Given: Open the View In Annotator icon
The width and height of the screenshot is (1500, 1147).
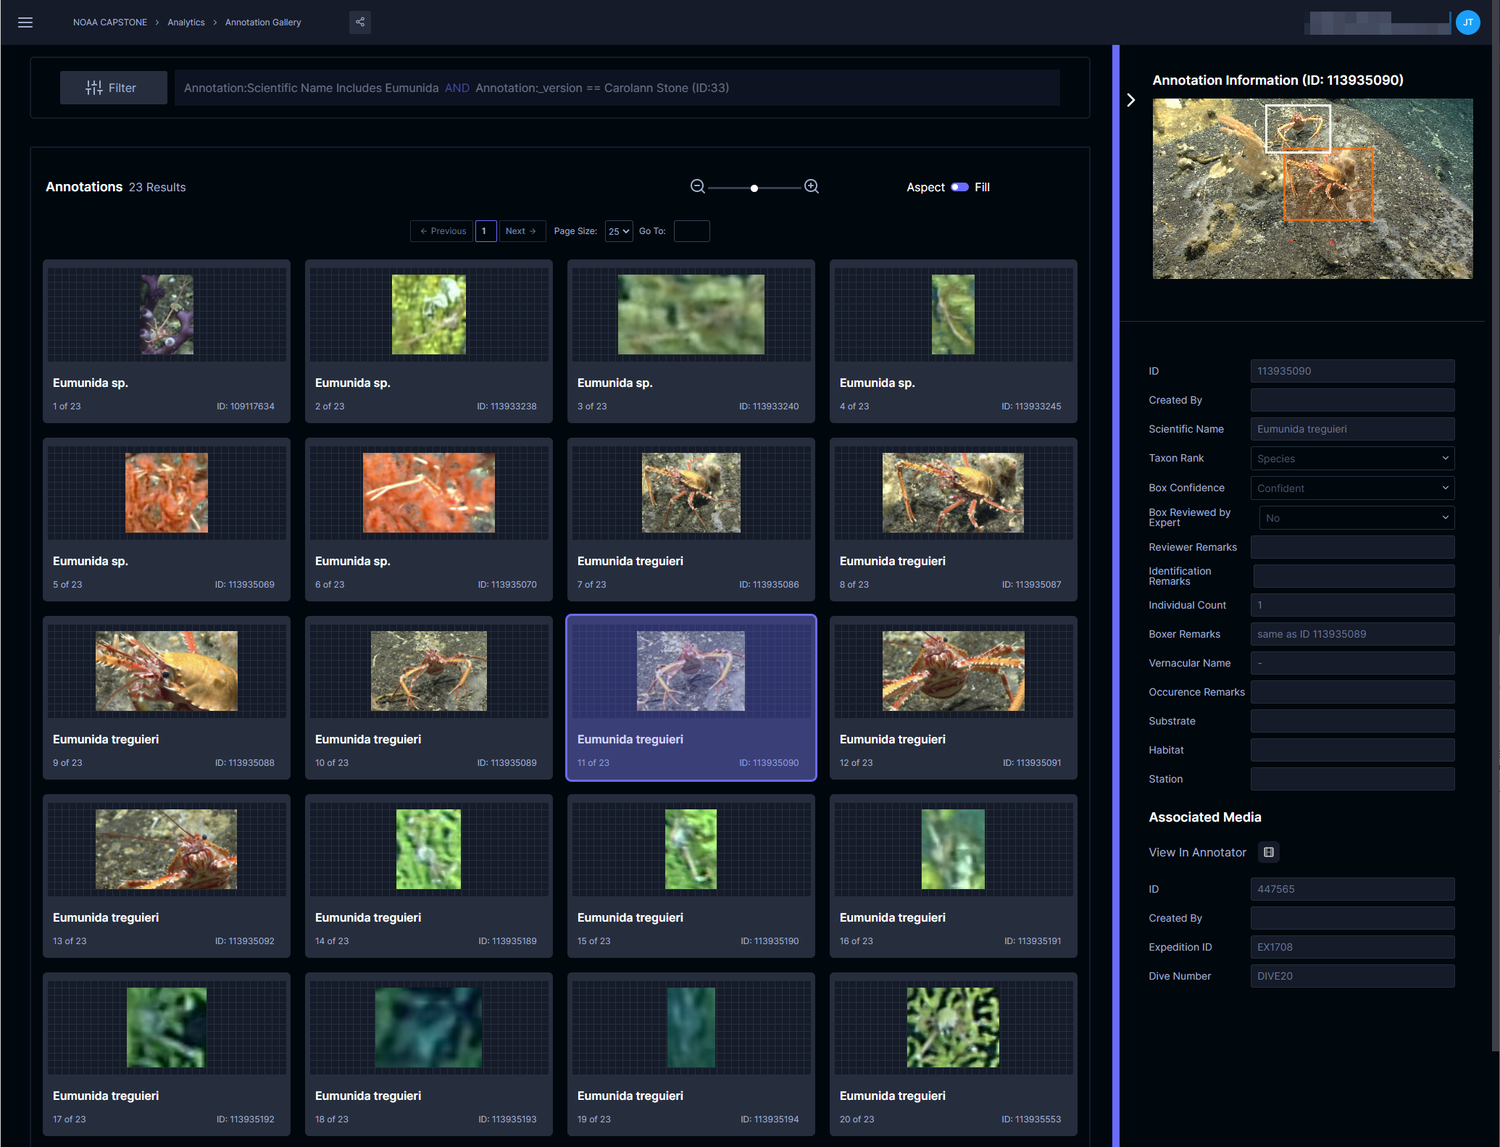Looking at the screenshot, I should (1268, 852).
